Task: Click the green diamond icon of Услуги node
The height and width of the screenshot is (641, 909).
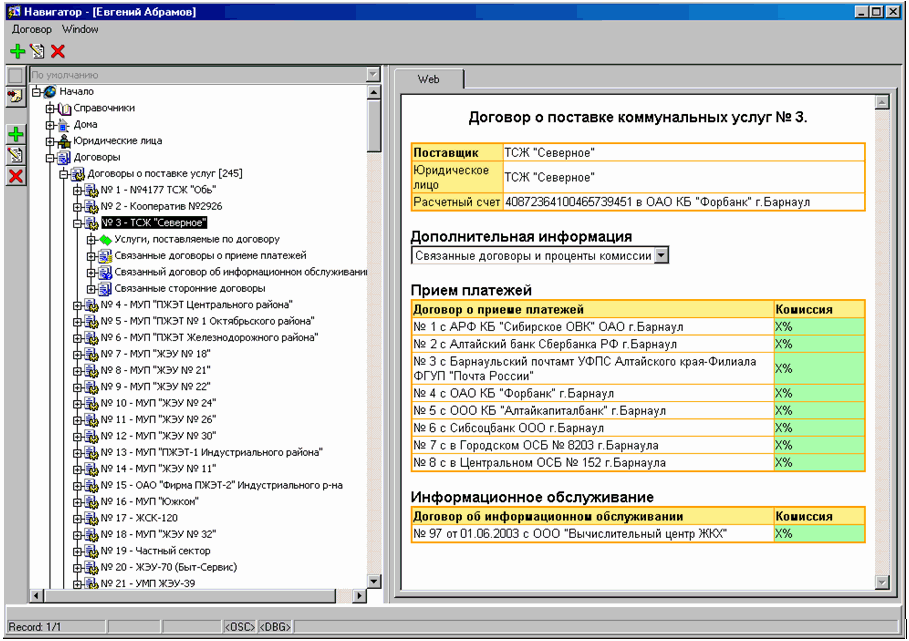Action: [x=105, y=240]
